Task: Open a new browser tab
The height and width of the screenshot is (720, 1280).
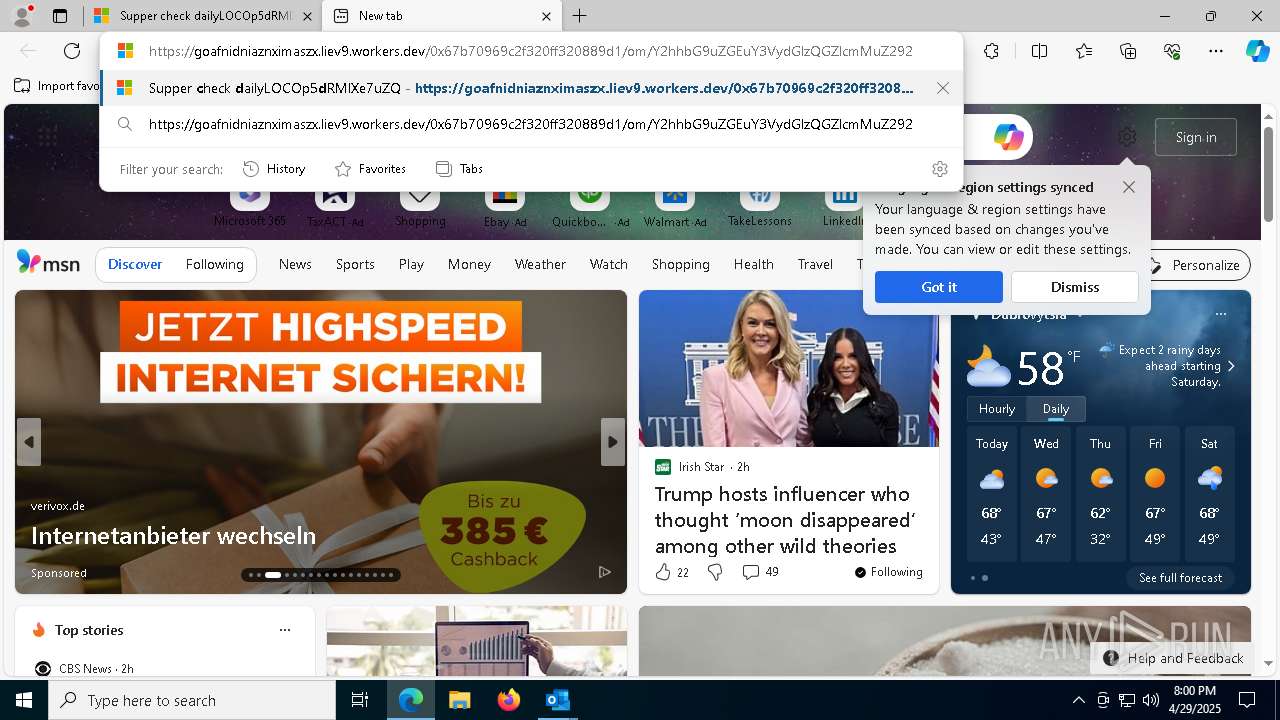Action: pyautogui.click(x=579, y=16)
